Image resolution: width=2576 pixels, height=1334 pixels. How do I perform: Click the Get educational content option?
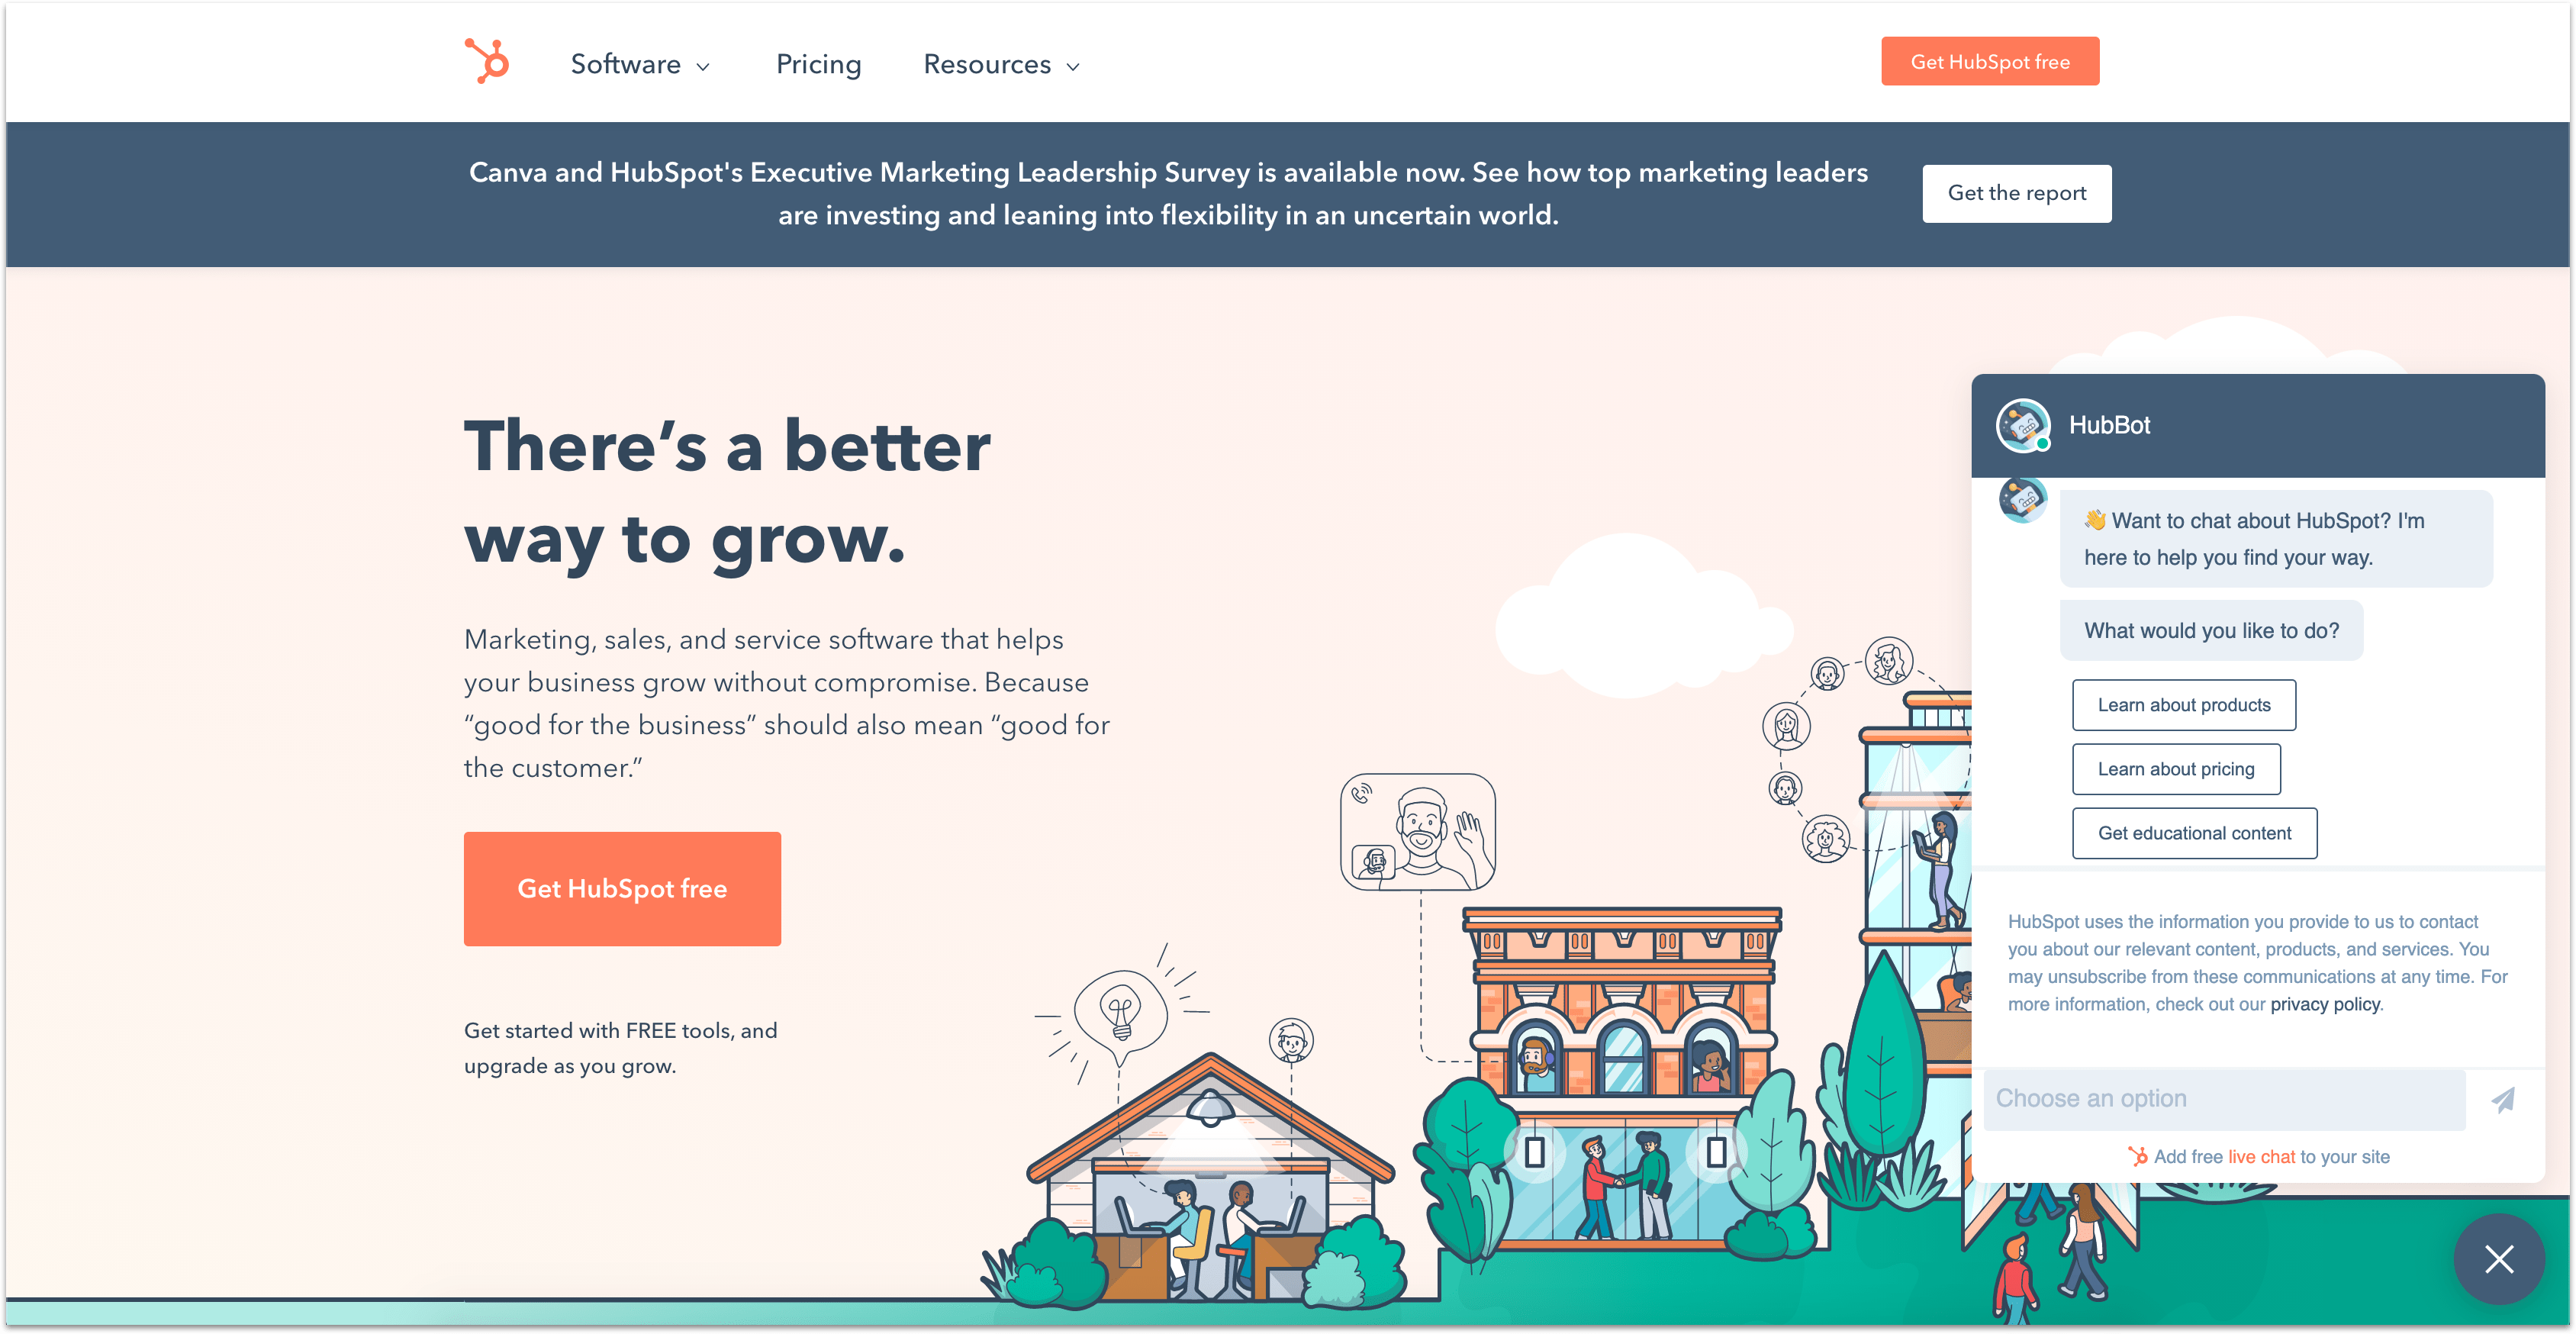point(2194,832)
